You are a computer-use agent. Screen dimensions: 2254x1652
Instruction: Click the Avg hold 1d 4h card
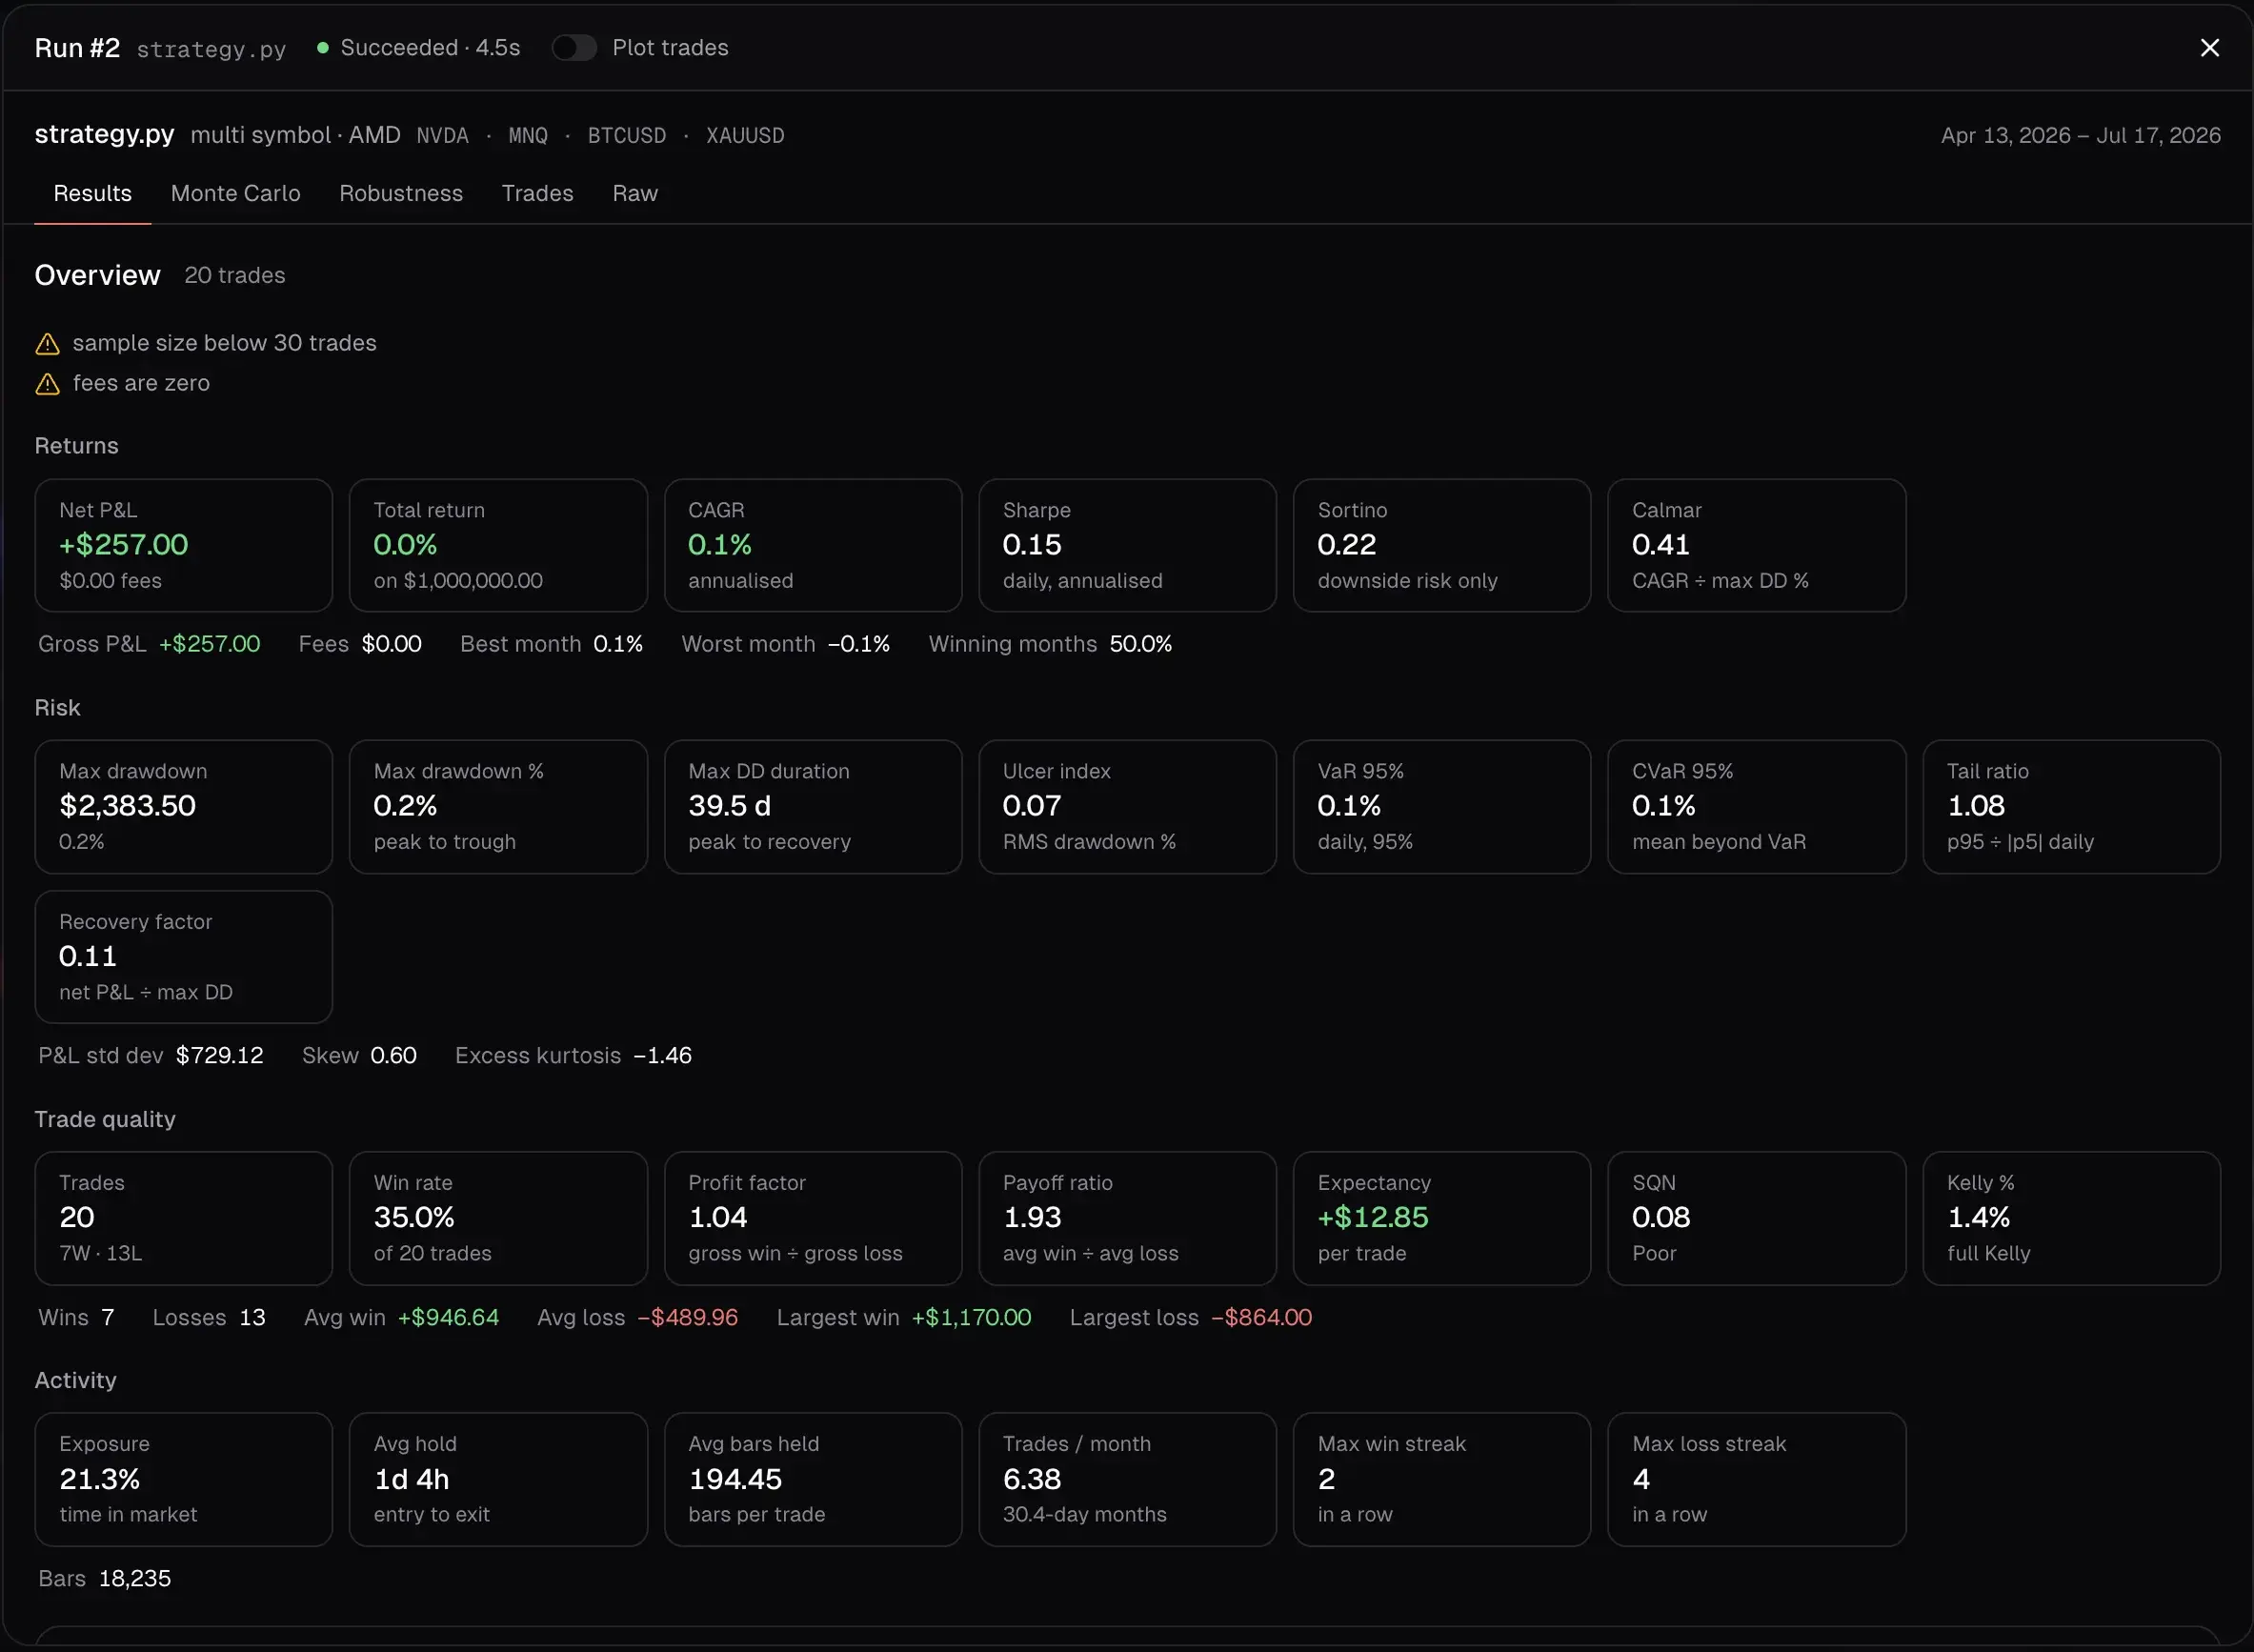pos(498,1480)
